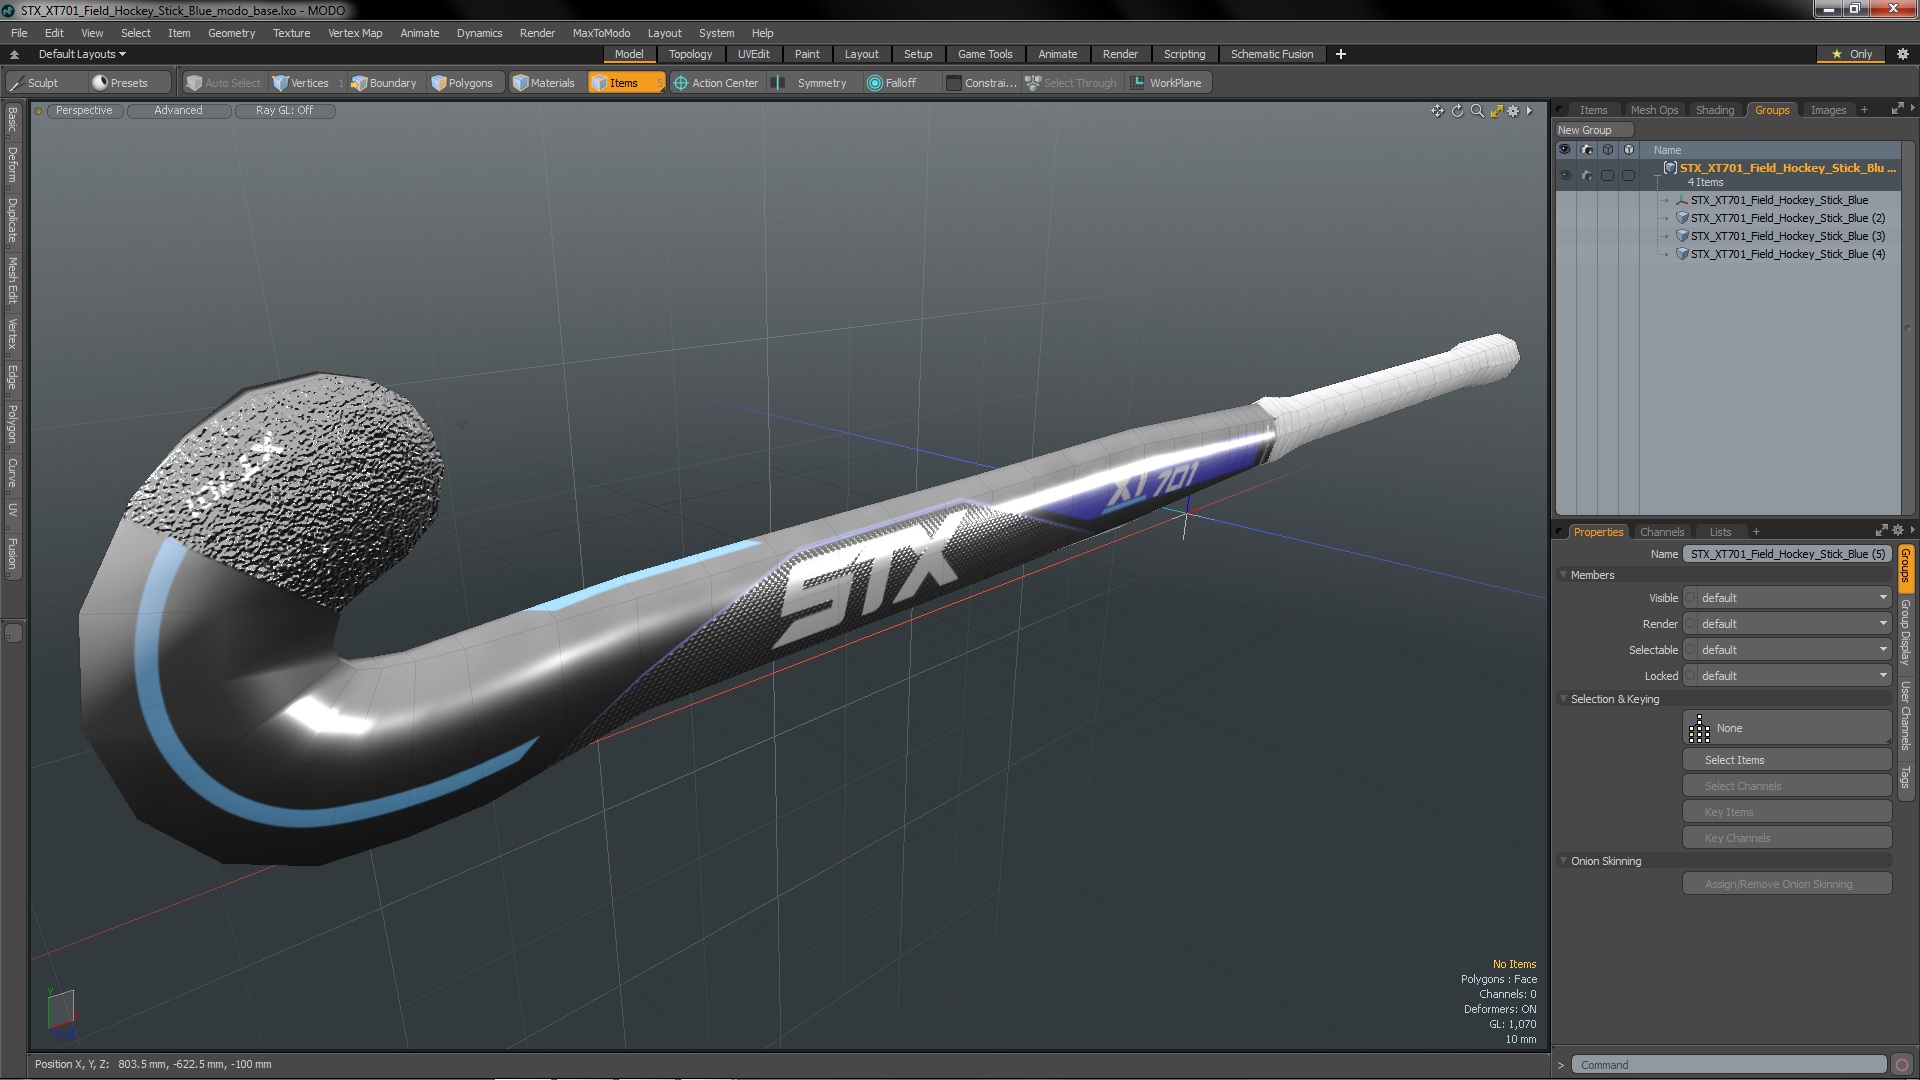Click the axis gizmo at viewport bottom left
Viewport: 1920px width, 1080px height.
pyautogui.click(x=60, y=1012)
